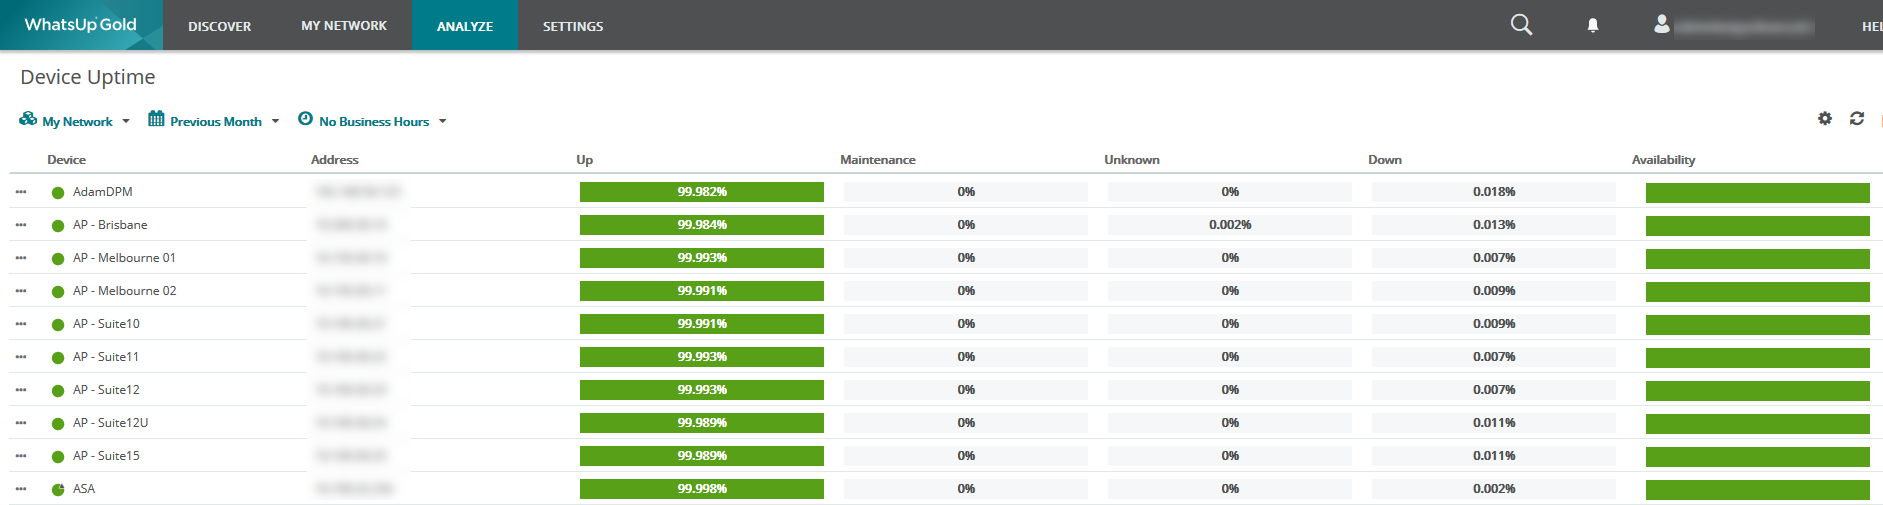Switch to the Discover menu

click(x=220, y=26)
